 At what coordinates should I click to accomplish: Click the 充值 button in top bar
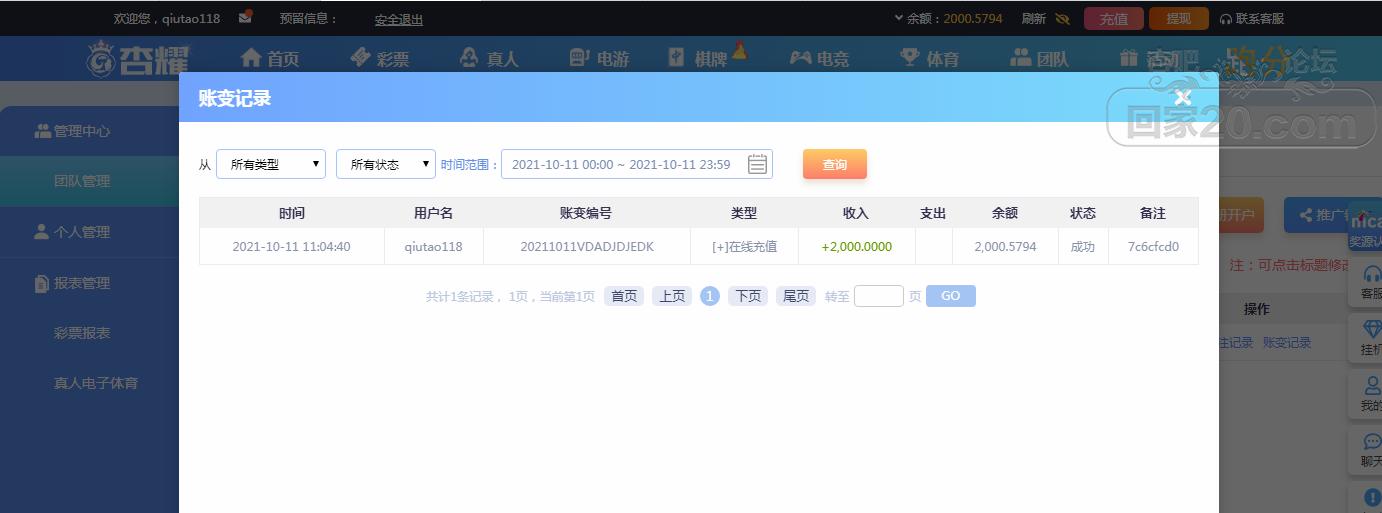pos(1114,18)
